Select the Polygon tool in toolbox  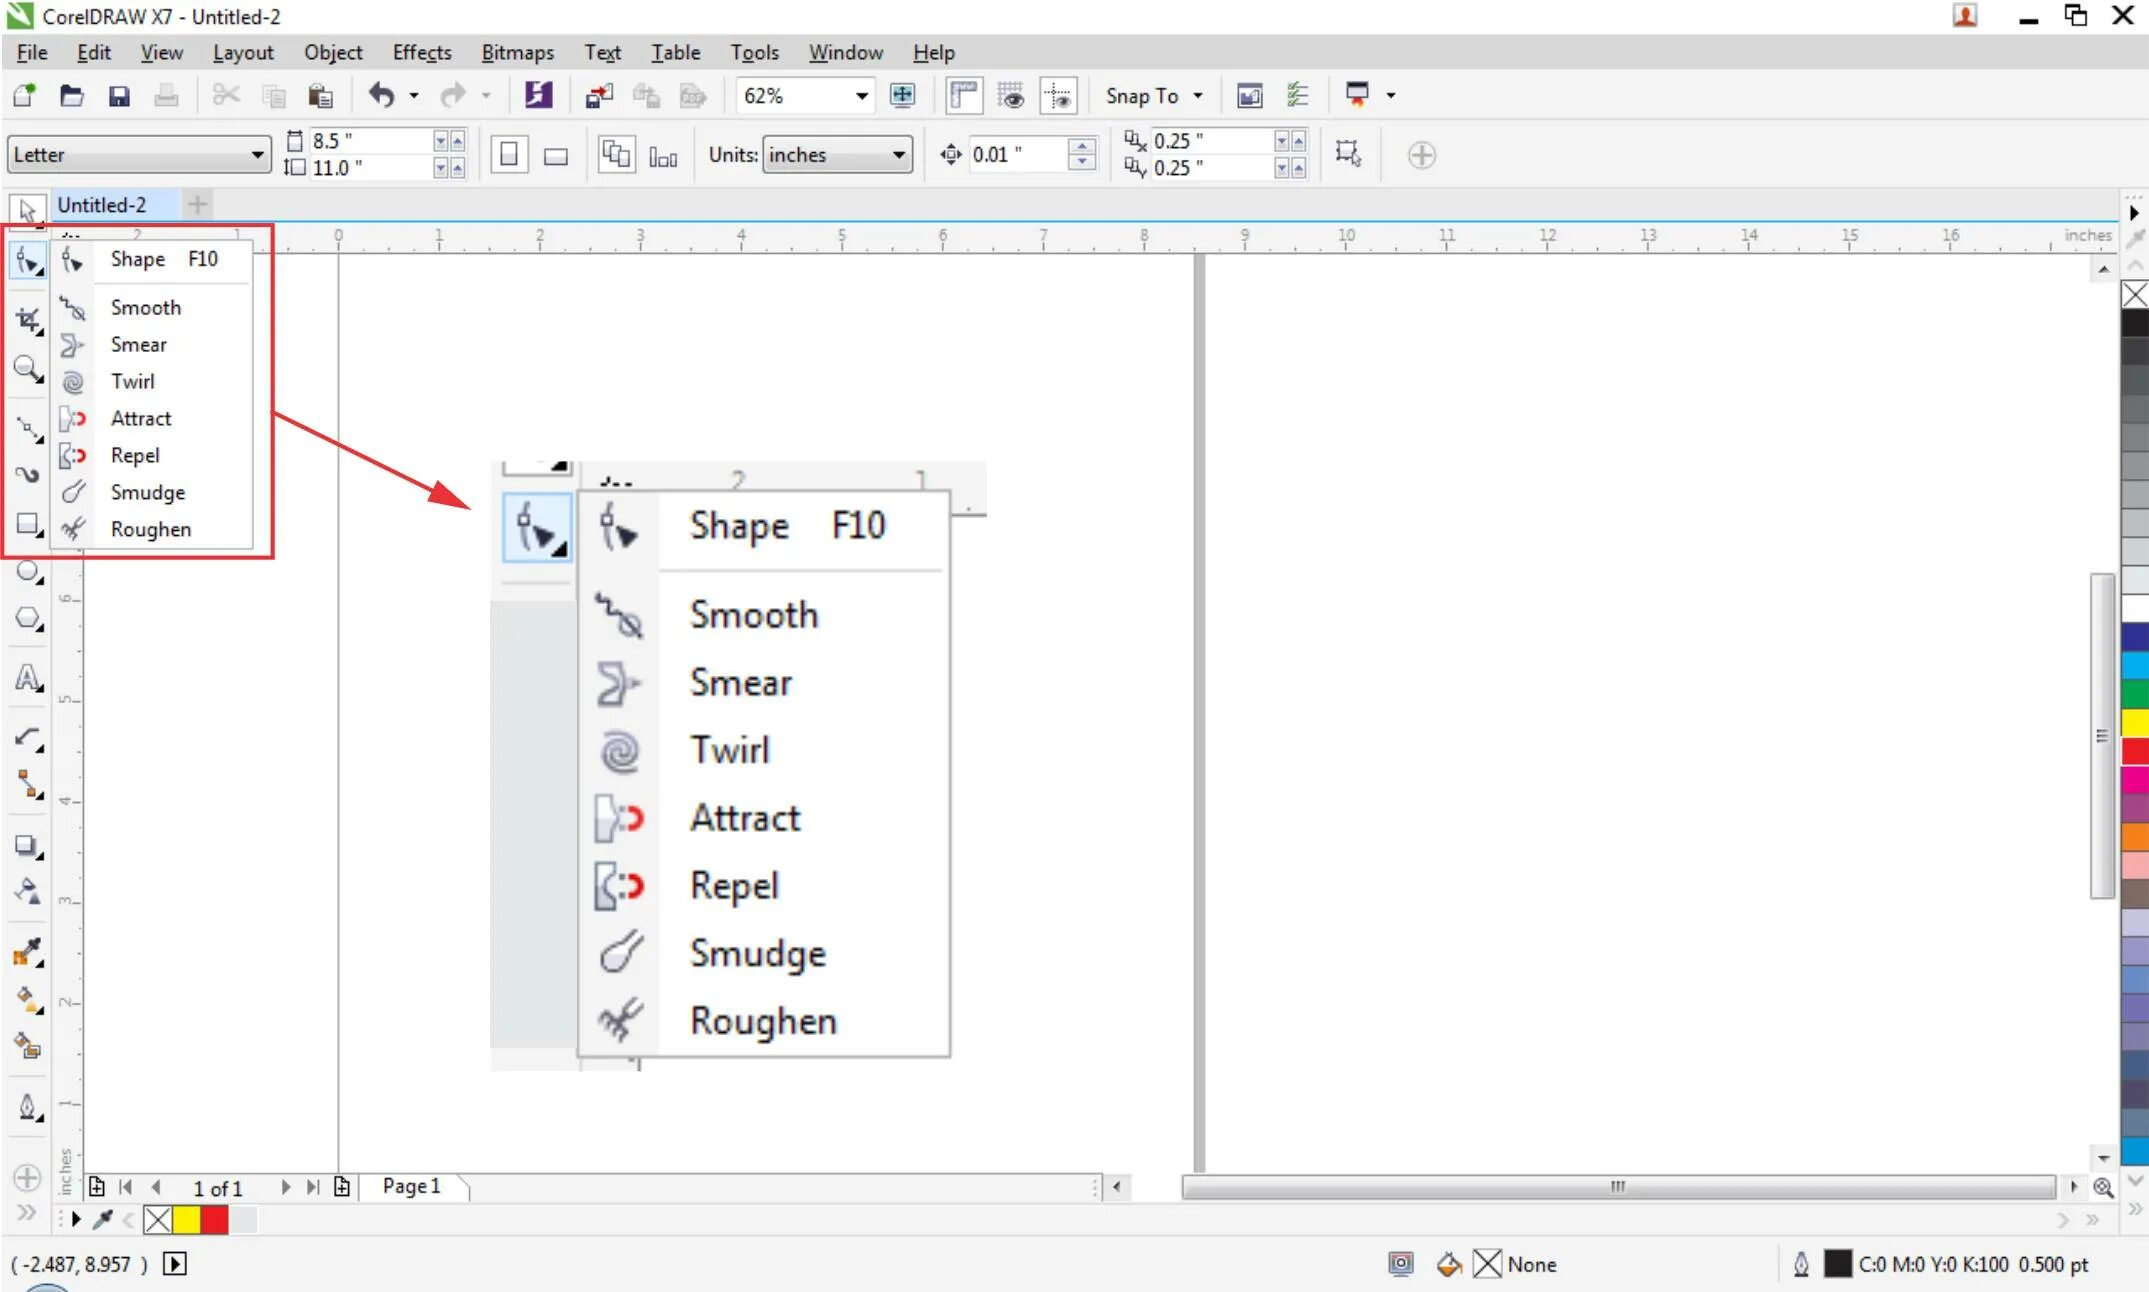[27, 619]
